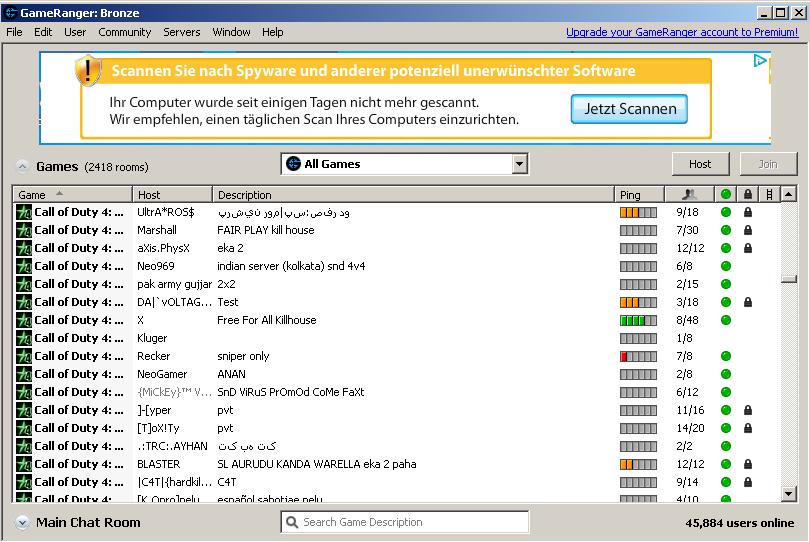Viewport: 810px width, 542px height.
Task: Select 'SL AURUDU KANDA WARELLA eka 2 paha' description
Action: 317,464
